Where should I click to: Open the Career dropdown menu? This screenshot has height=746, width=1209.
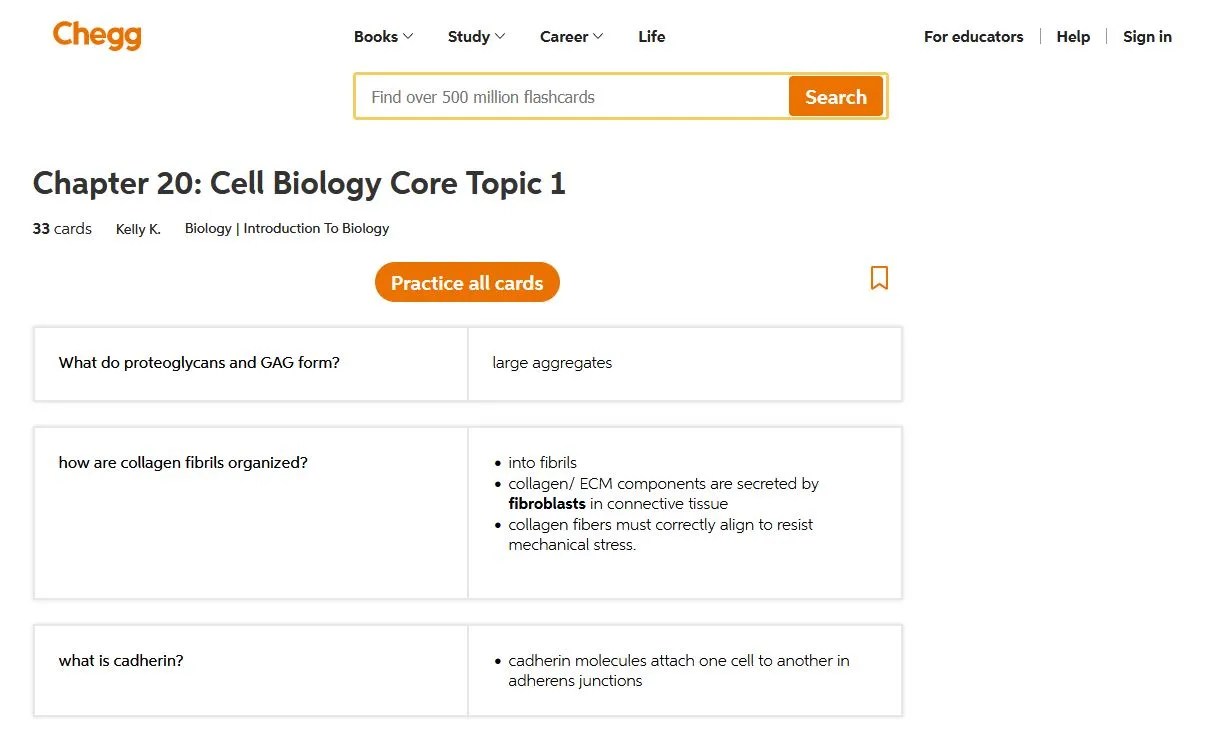coord(570,36)
